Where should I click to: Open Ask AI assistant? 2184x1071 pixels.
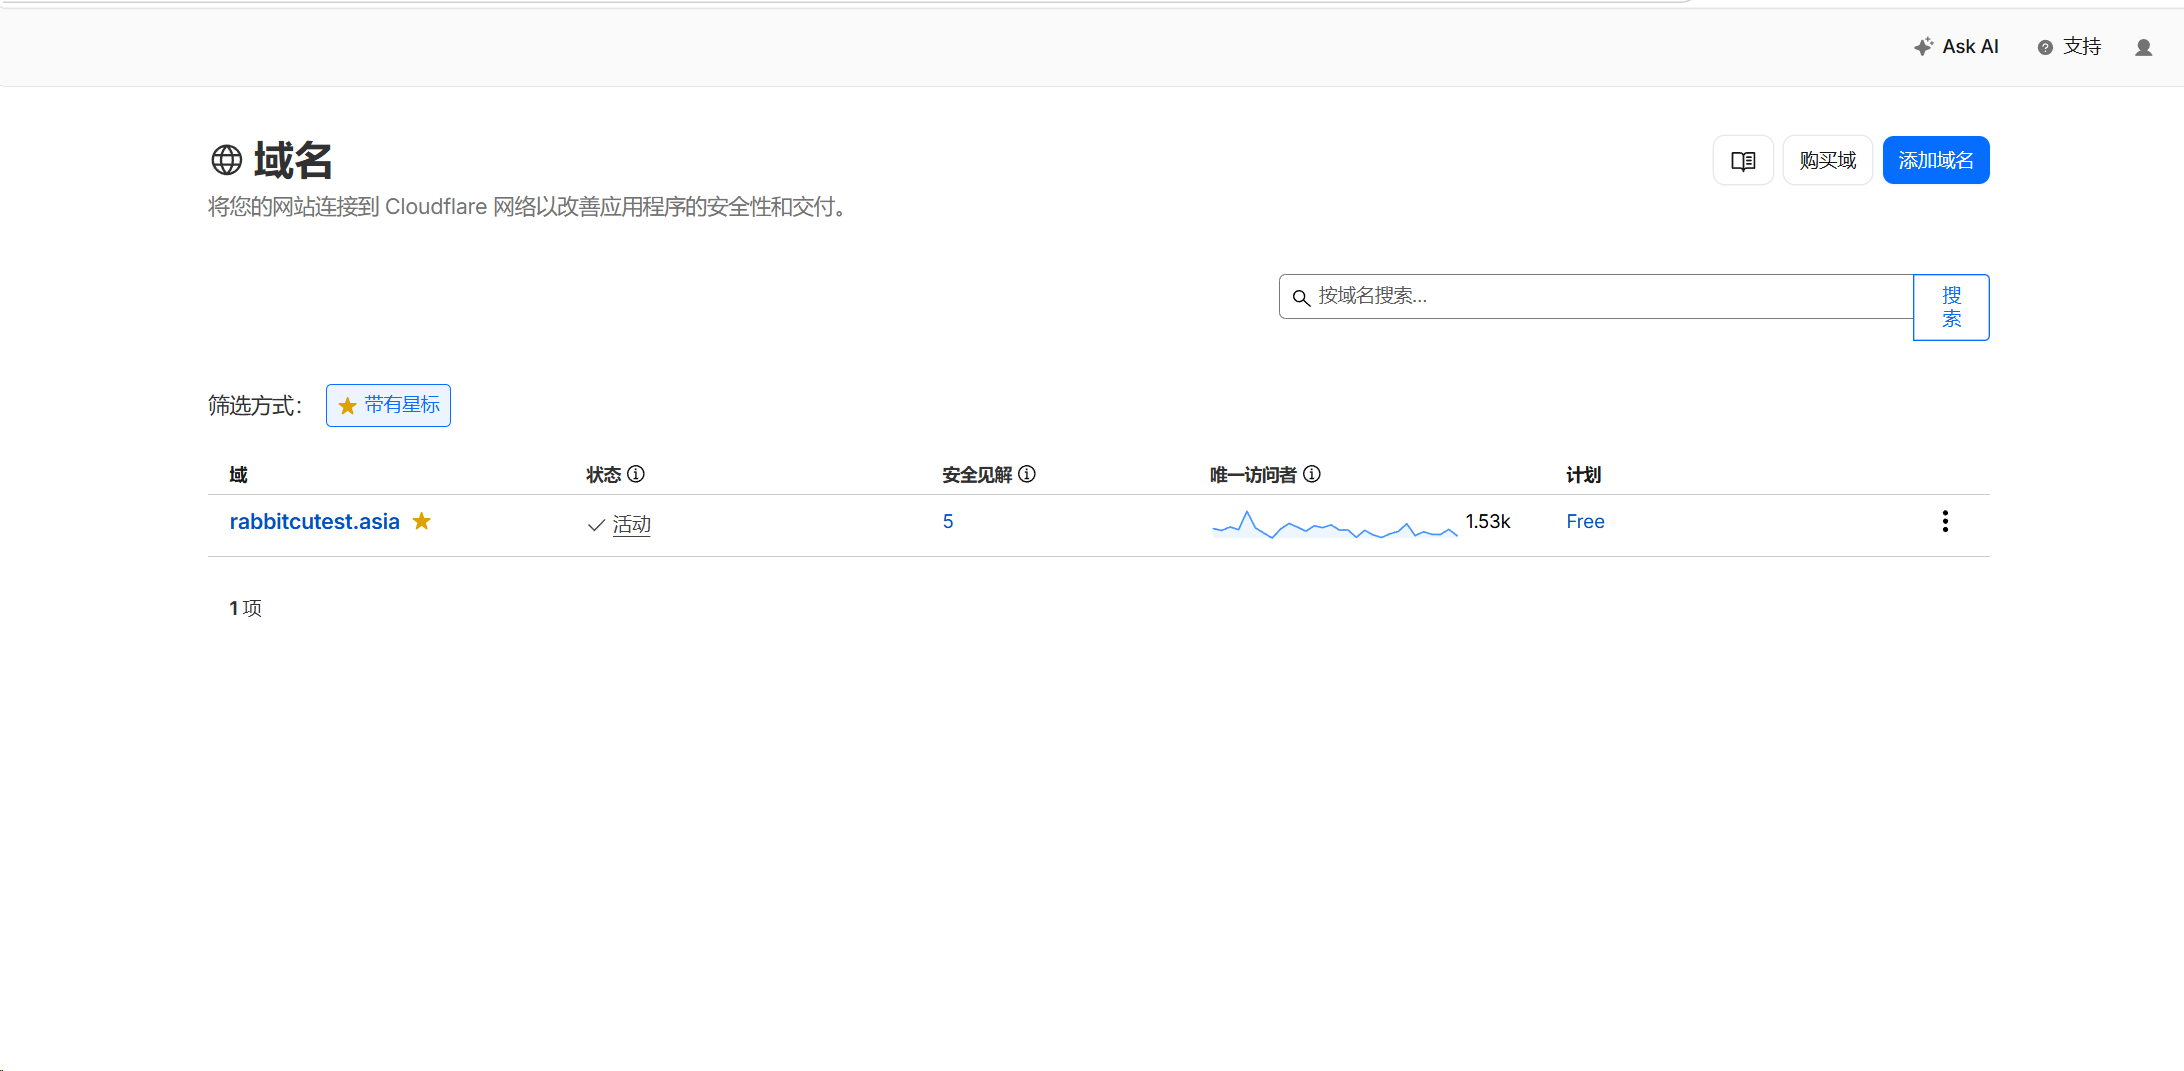[1956, 47]
